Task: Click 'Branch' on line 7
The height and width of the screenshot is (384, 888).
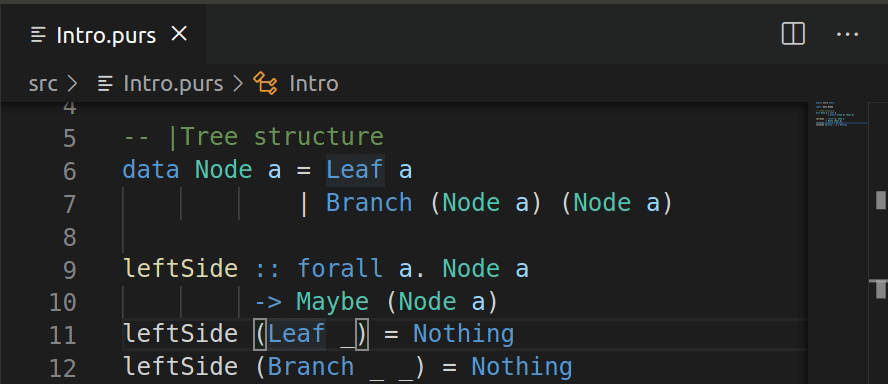Action: (x=369, y=203)
